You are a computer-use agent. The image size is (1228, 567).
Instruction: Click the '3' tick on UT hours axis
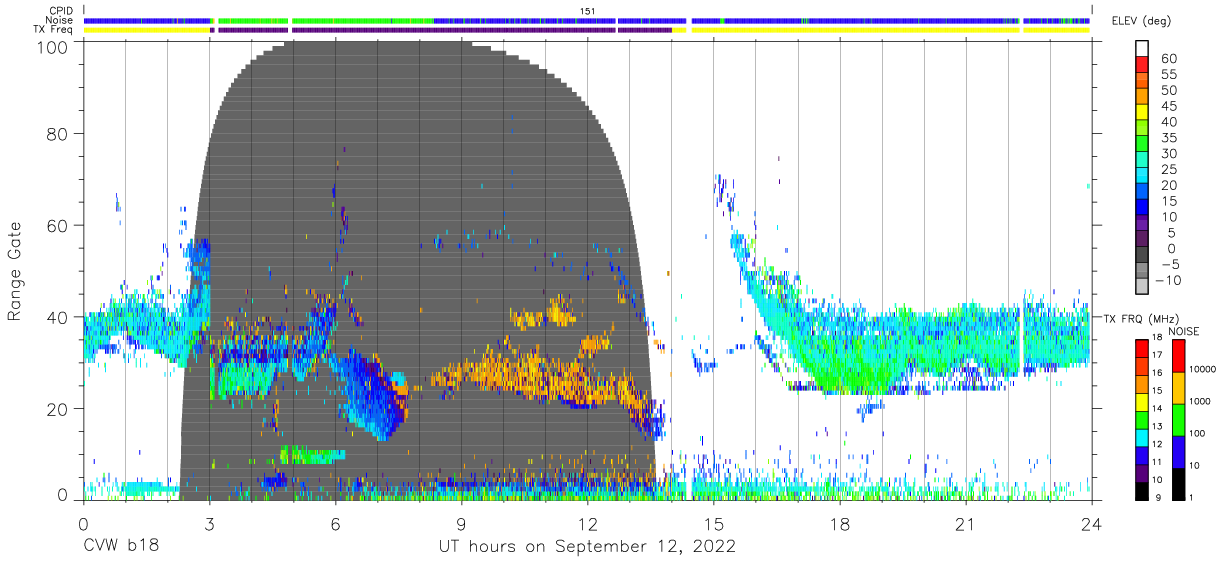pos(209,525)
